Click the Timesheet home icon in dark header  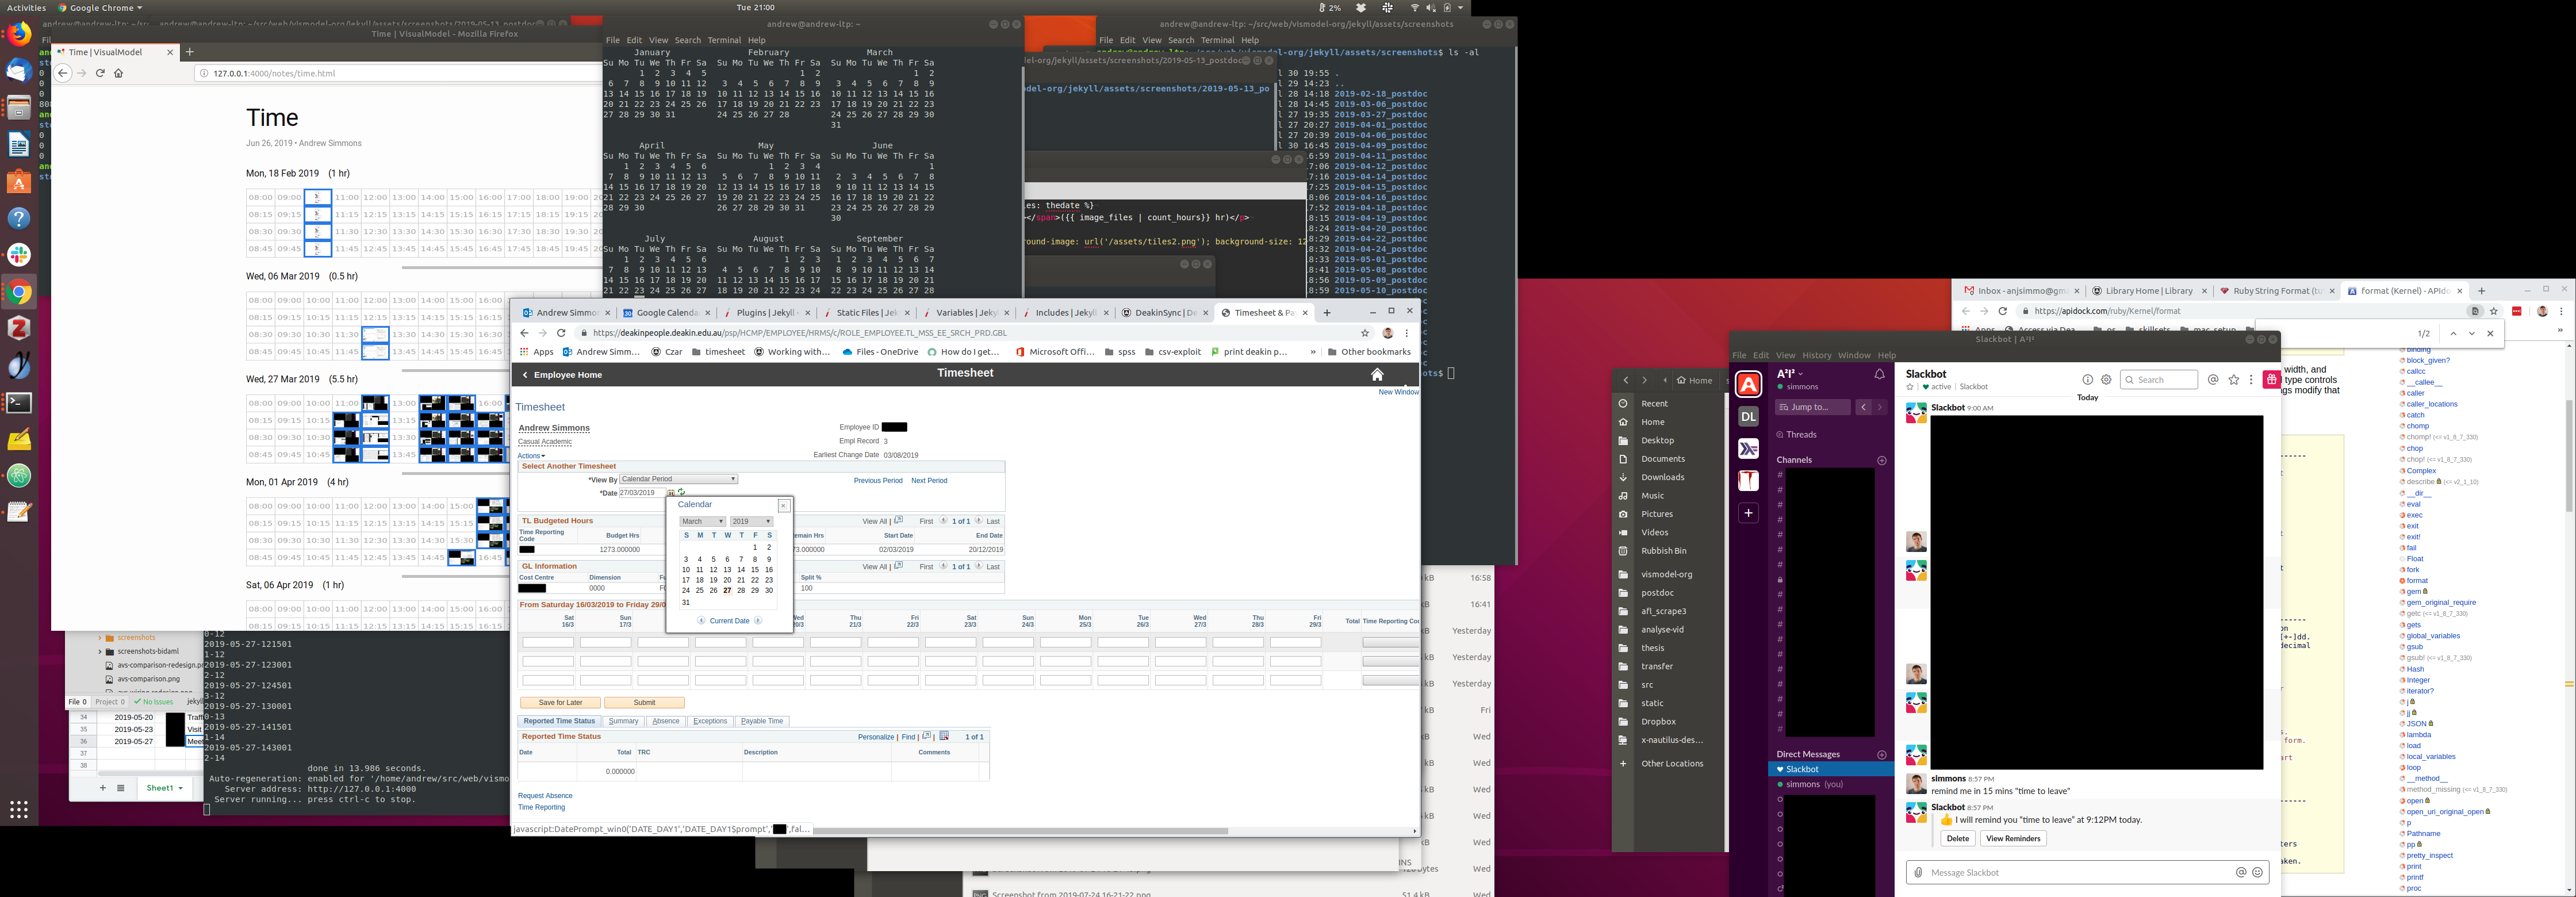pos(1377,374)
